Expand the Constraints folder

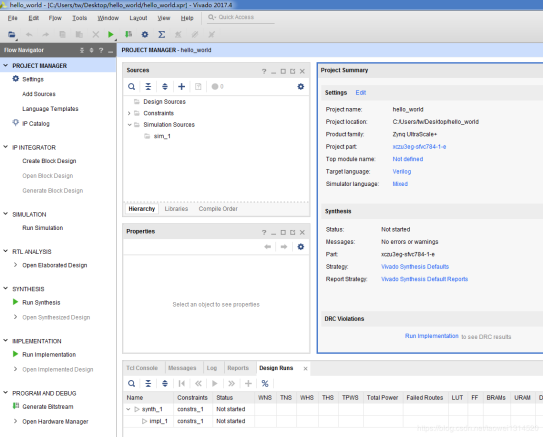pyautogui.click(x=129, y=113)
